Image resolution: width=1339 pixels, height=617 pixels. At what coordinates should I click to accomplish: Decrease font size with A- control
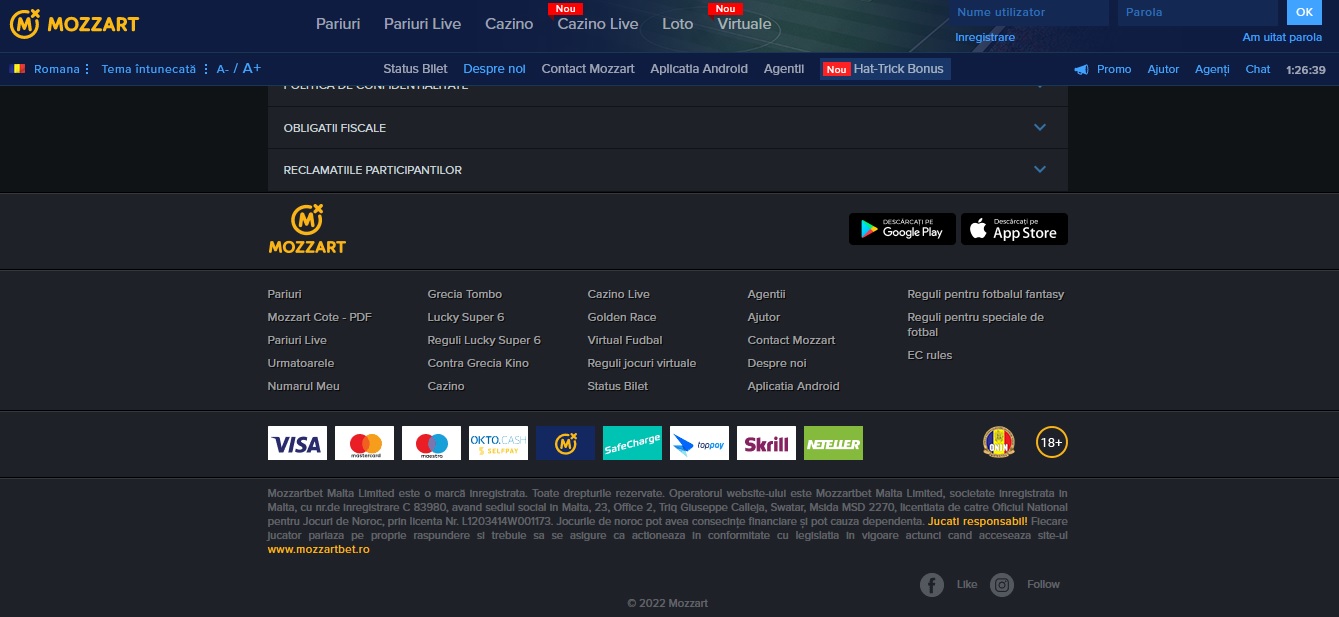coord(223,69)
